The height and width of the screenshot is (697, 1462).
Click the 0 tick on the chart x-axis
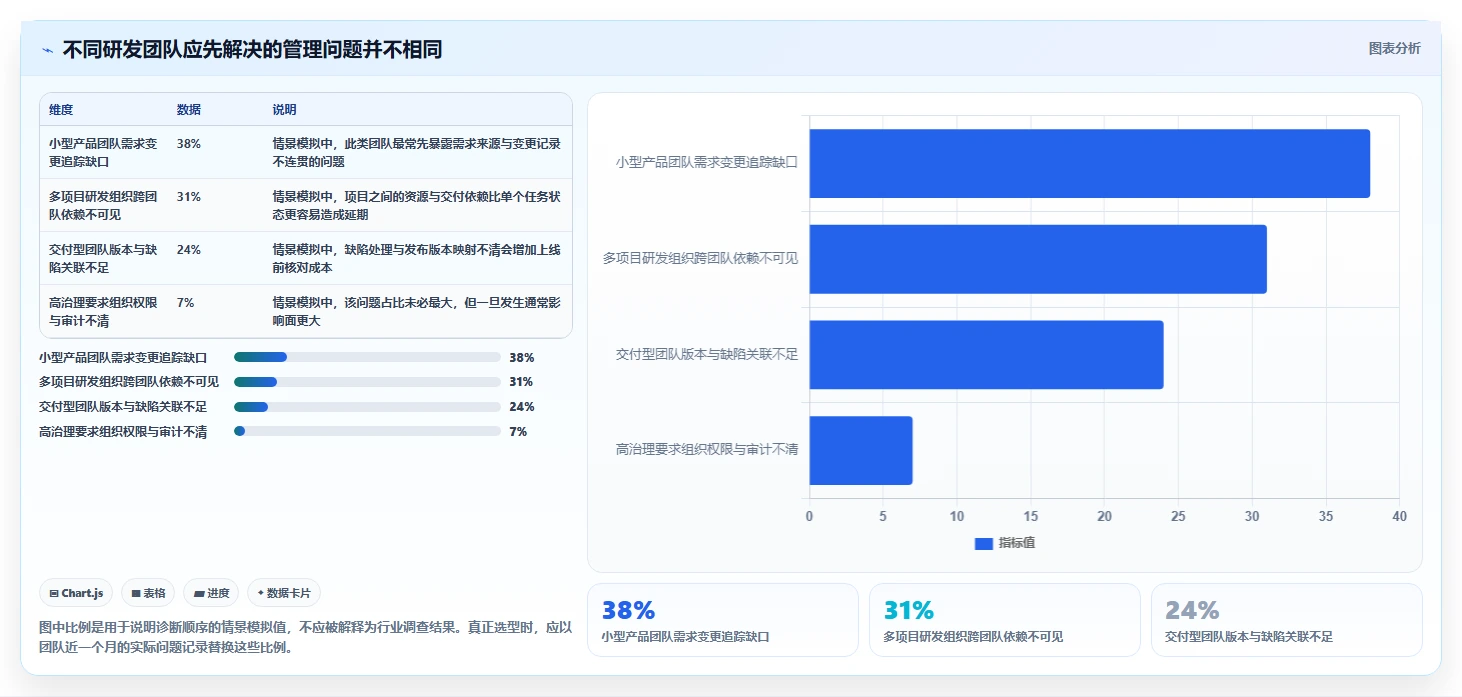(809, 516)
